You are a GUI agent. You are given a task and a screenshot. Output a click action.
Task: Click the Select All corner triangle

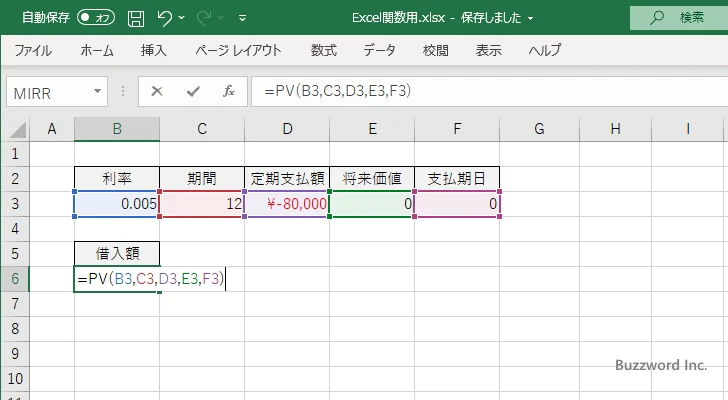pos(17,129)
